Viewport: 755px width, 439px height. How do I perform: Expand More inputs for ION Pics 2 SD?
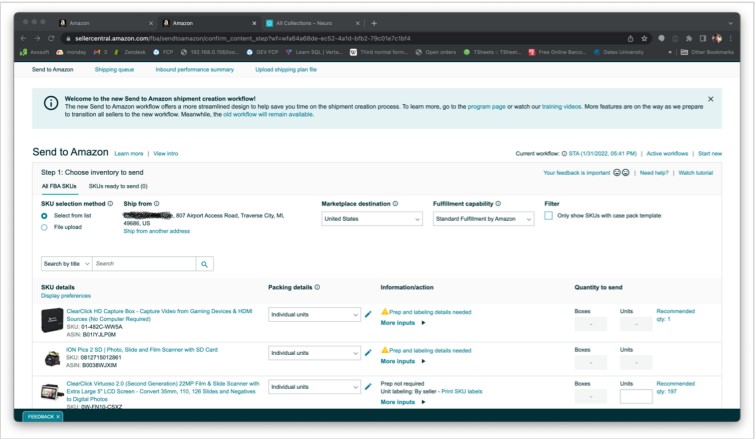coord(403,362)
